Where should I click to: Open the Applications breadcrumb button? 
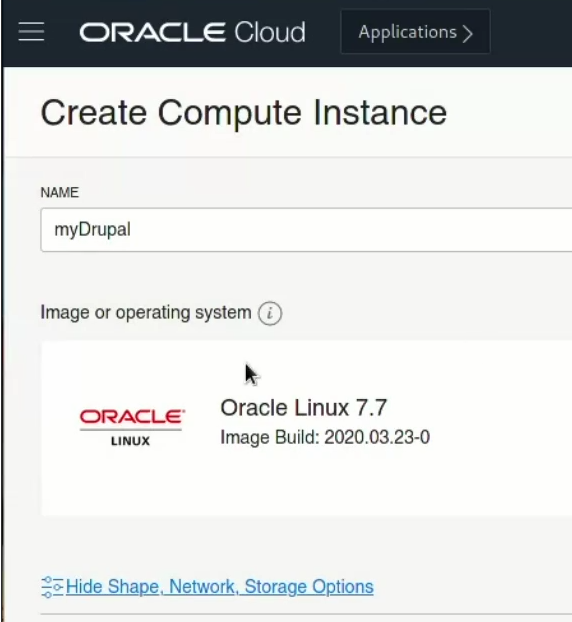415,32
